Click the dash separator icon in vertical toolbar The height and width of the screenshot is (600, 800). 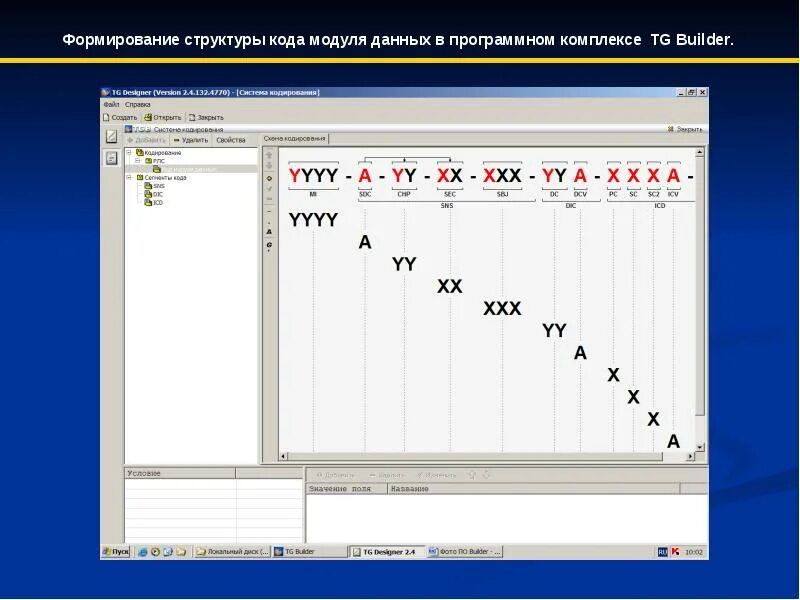click(269, 211)
